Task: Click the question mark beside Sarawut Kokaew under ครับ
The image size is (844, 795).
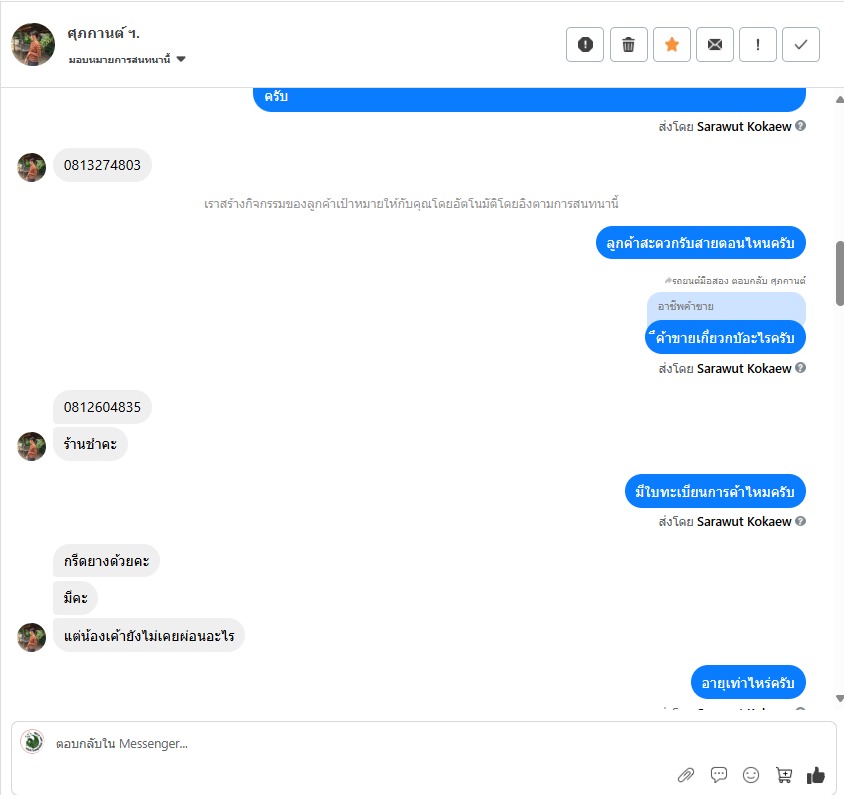Action: (x=800, y=126)
